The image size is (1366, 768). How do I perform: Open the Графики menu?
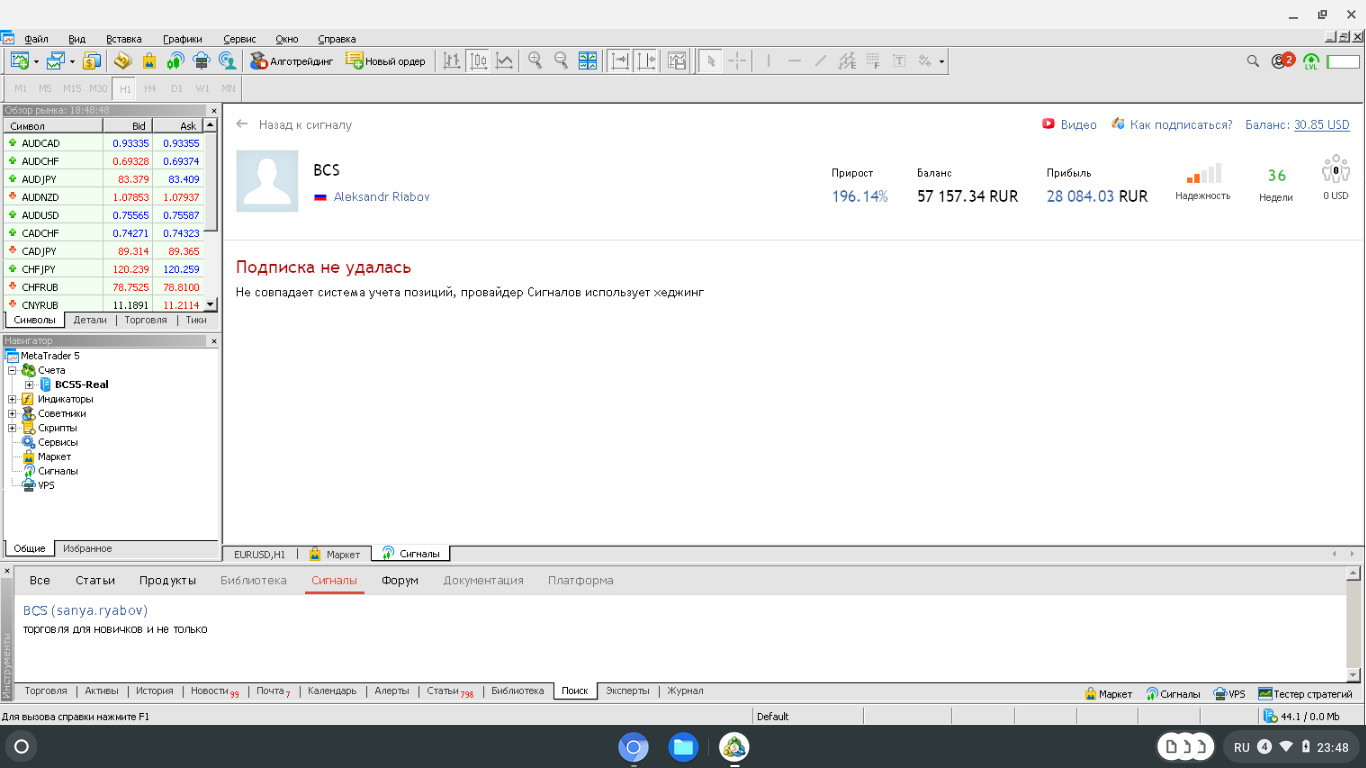pos(182,39)
